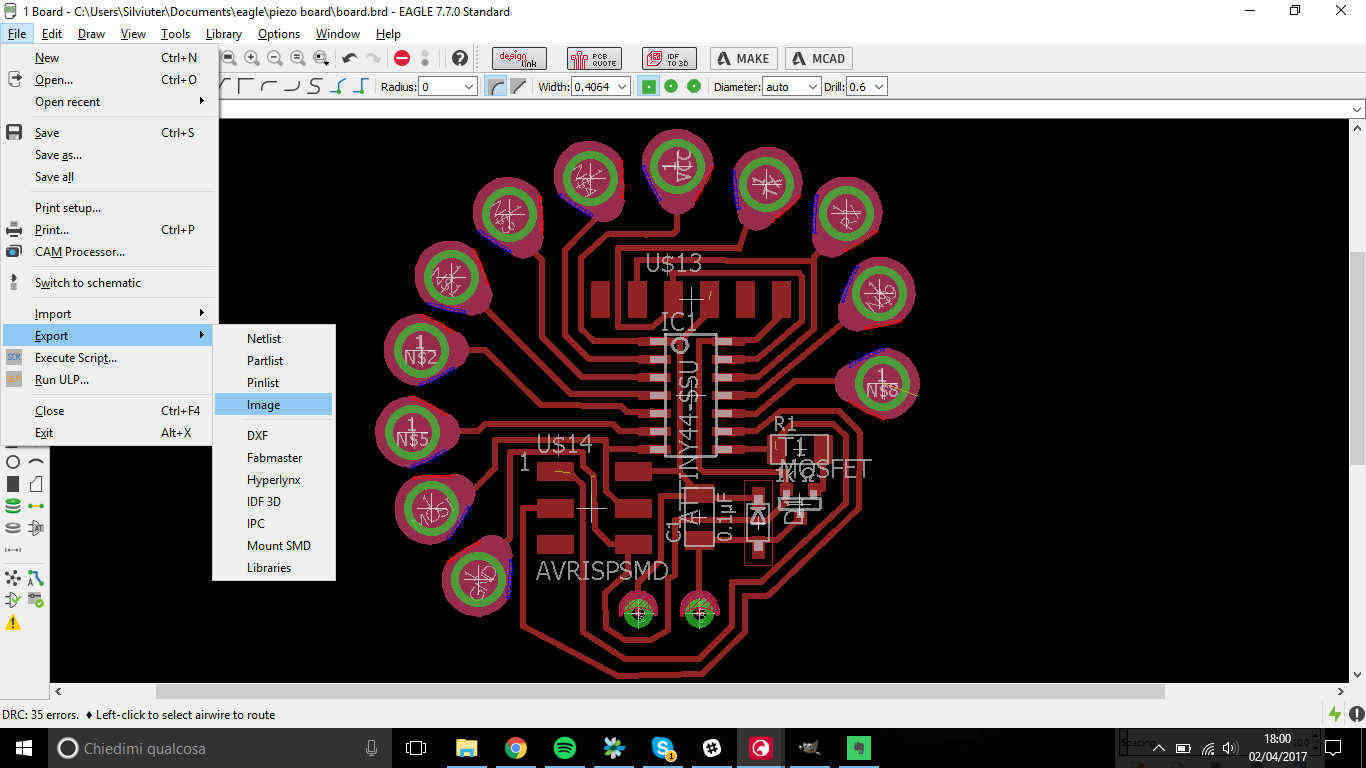The width and height of the screenshot is (1366, 768).
Task: Open Spotify from the taskbar
Action: [x=564, y=748]
